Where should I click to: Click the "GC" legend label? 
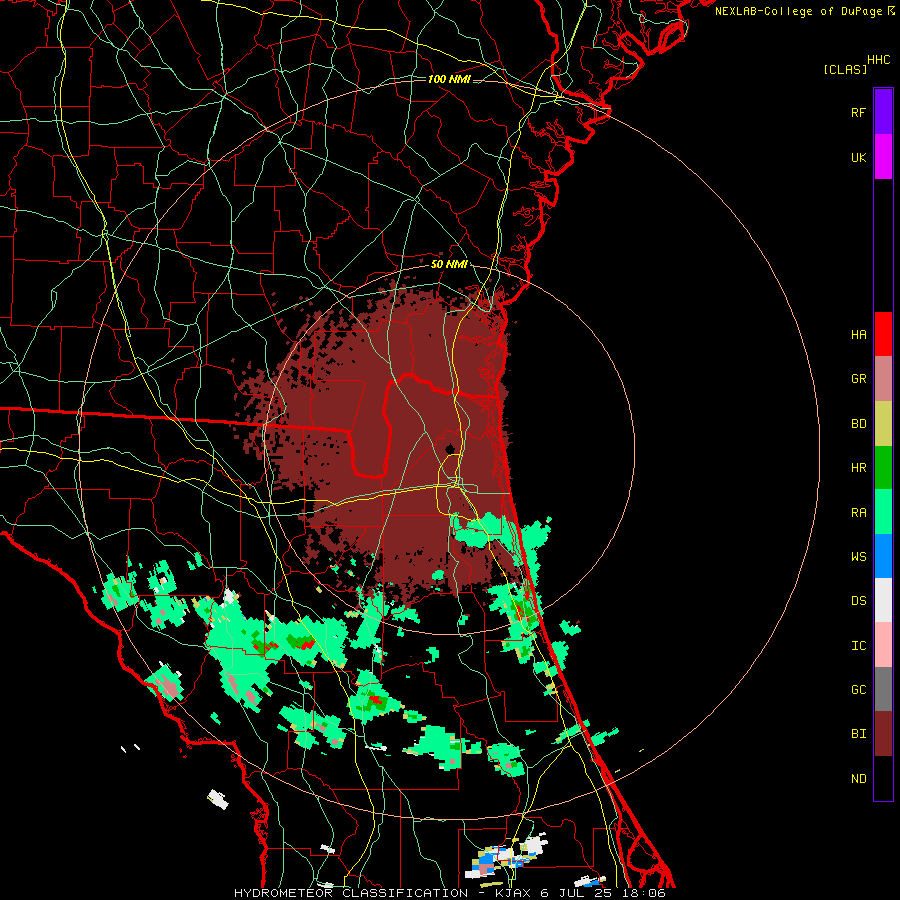[858, 689]
